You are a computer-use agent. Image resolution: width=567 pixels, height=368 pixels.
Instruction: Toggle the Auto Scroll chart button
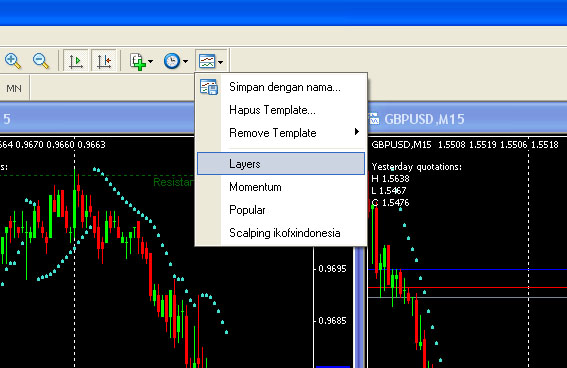[x=76, y=61]
